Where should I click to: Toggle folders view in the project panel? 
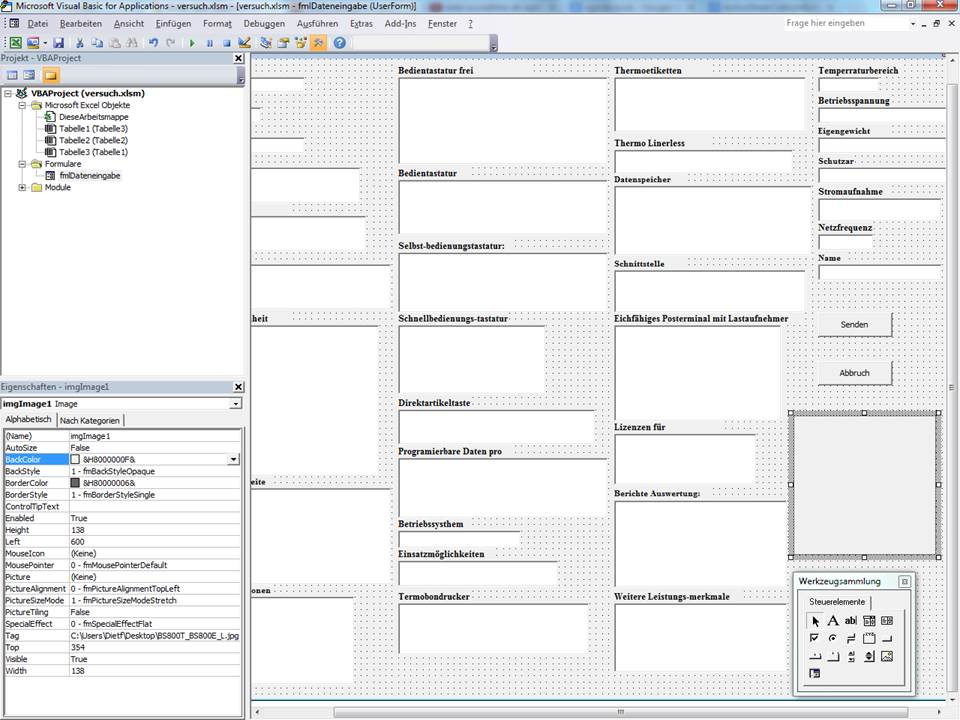(x=50, y=75)
